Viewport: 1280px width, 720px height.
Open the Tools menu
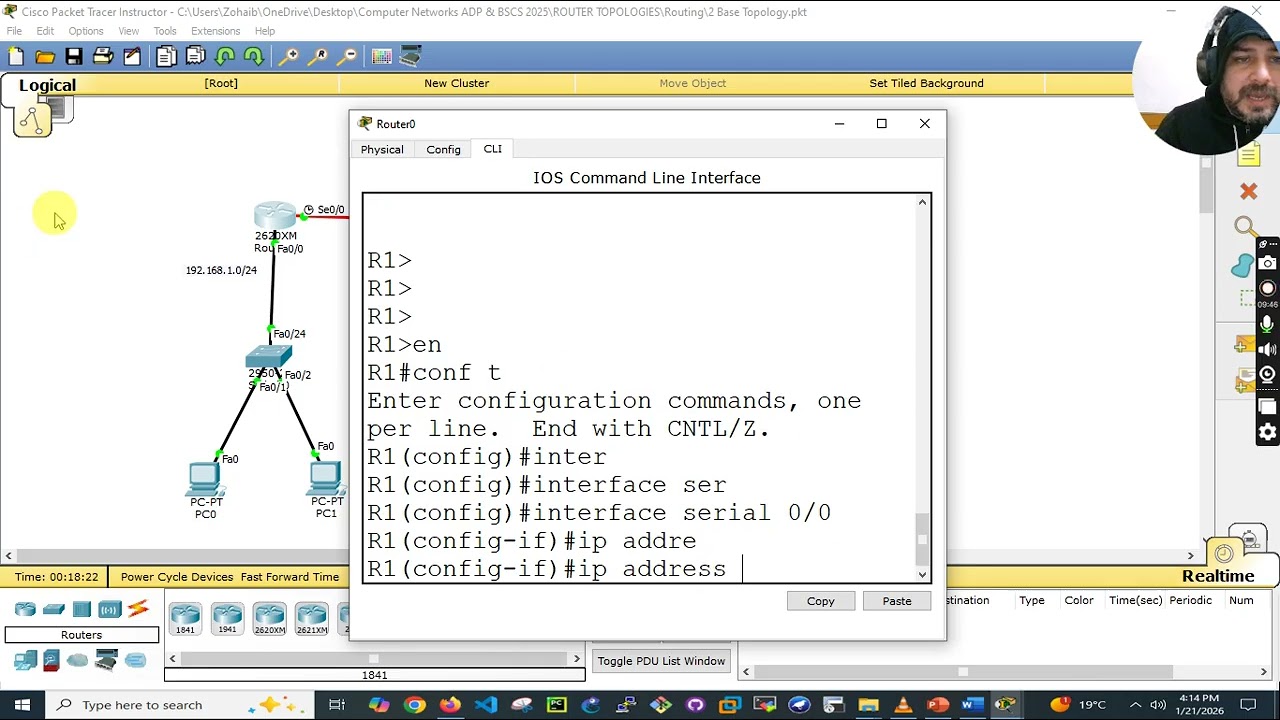click(x=165, y=31)
